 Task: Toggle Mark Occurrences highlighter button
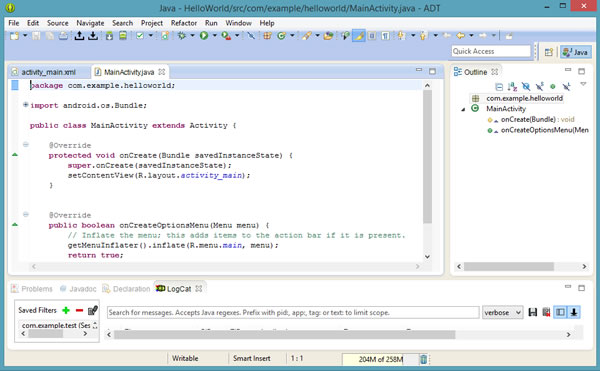pyautogui.click(x=359, y=36)
